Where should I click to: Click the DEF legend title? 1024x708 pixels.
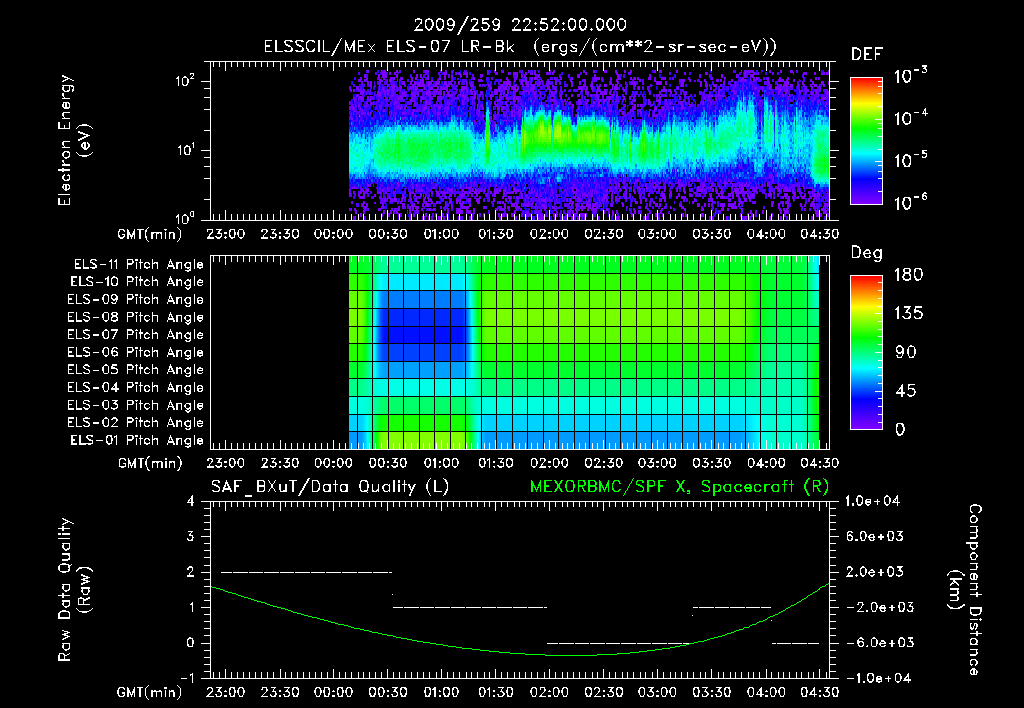pyautogui.click(x=867, y=55)
